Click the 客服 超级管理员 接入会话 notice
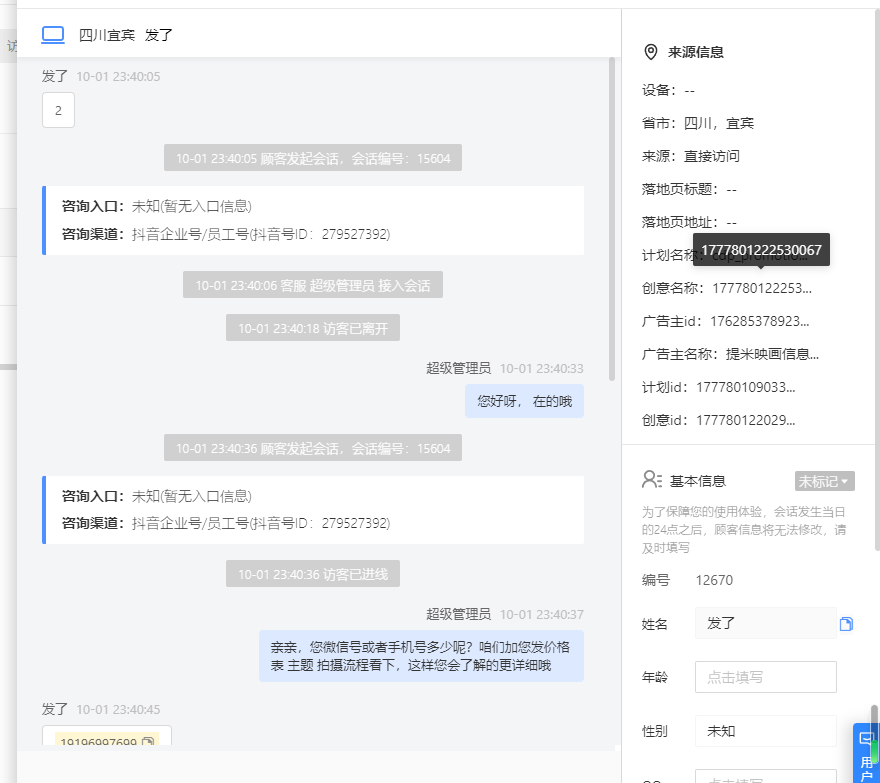This screenshot has width=880, height=783. click(313, 285)
